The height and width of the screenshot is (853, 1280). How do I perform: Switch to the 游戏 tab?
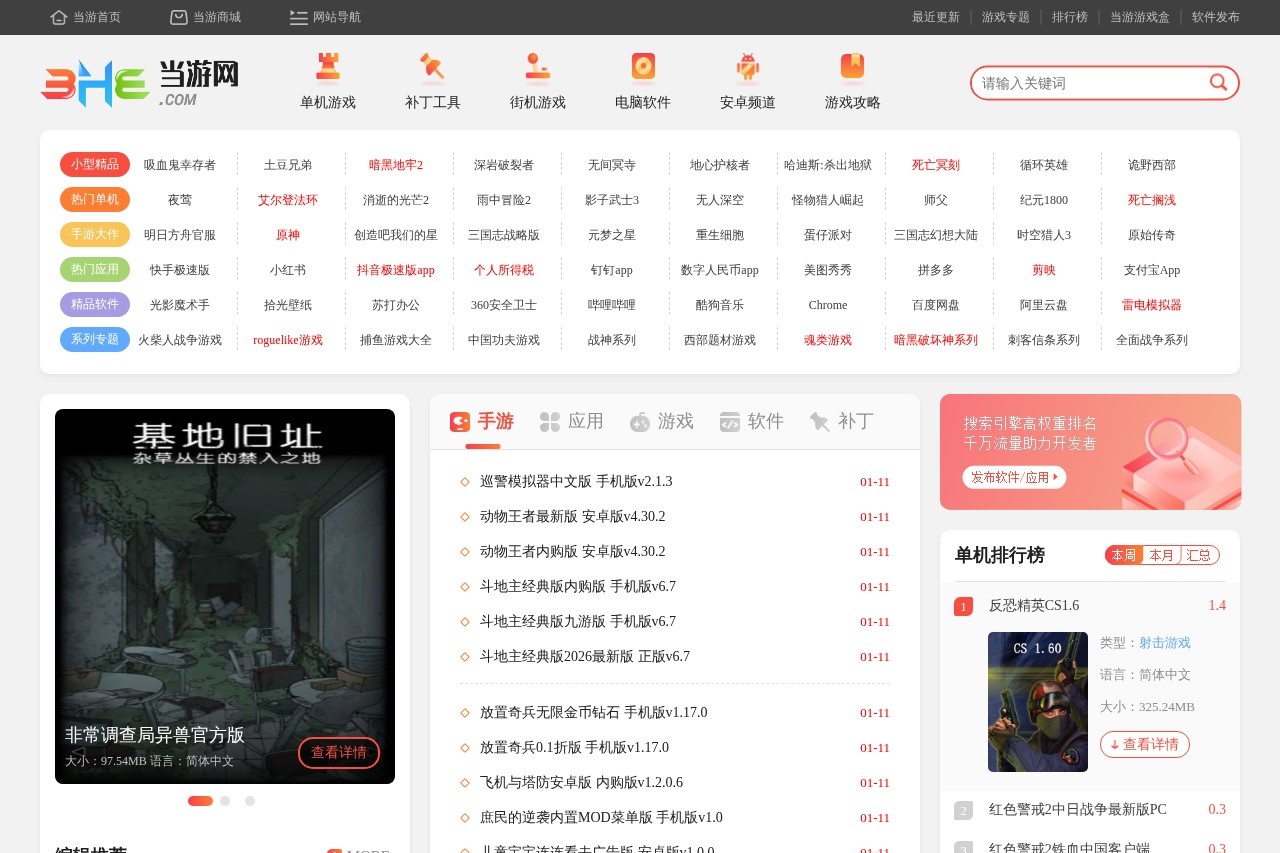[x=662, y=422]
